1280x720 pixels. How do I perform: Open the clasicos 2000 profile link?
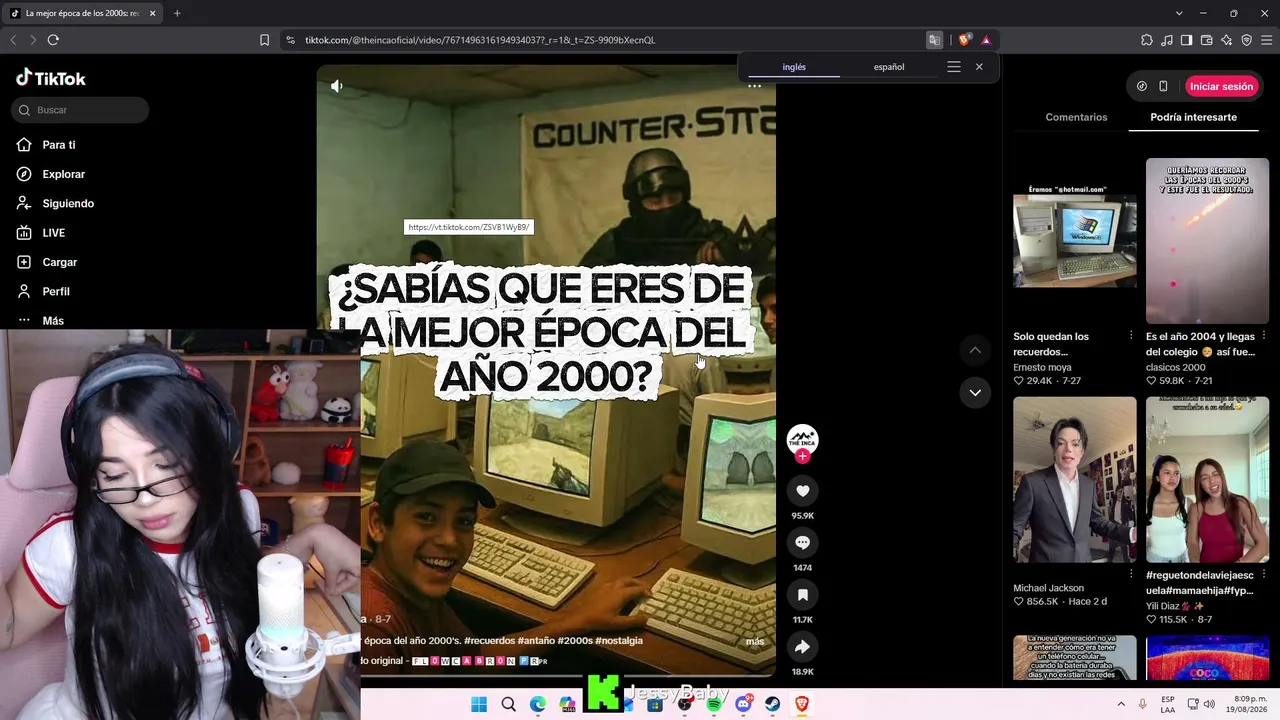[x=1176, y=367]
